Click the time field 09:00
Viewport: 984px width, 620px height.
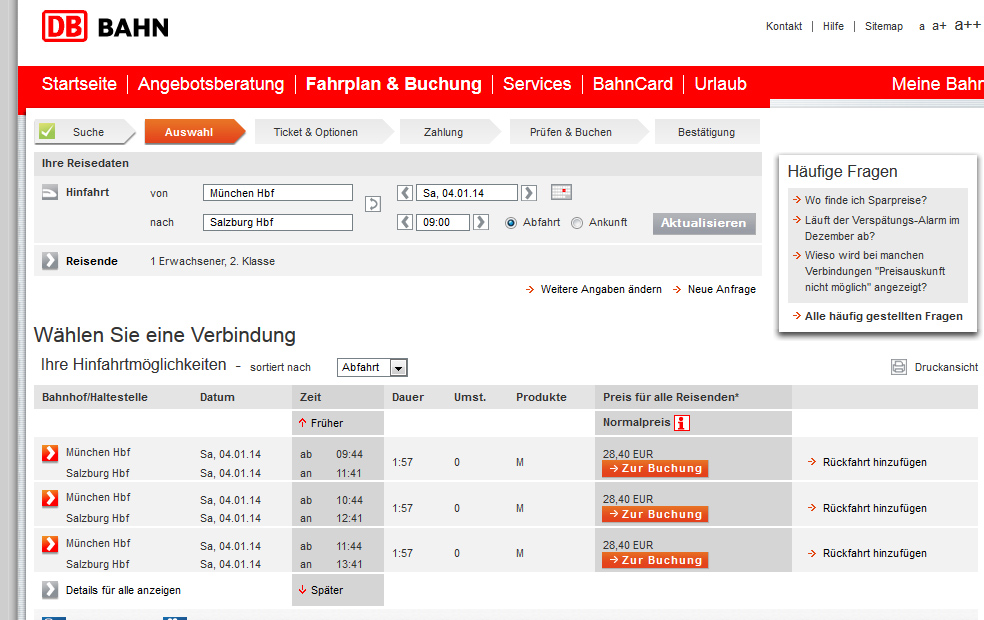443,222
